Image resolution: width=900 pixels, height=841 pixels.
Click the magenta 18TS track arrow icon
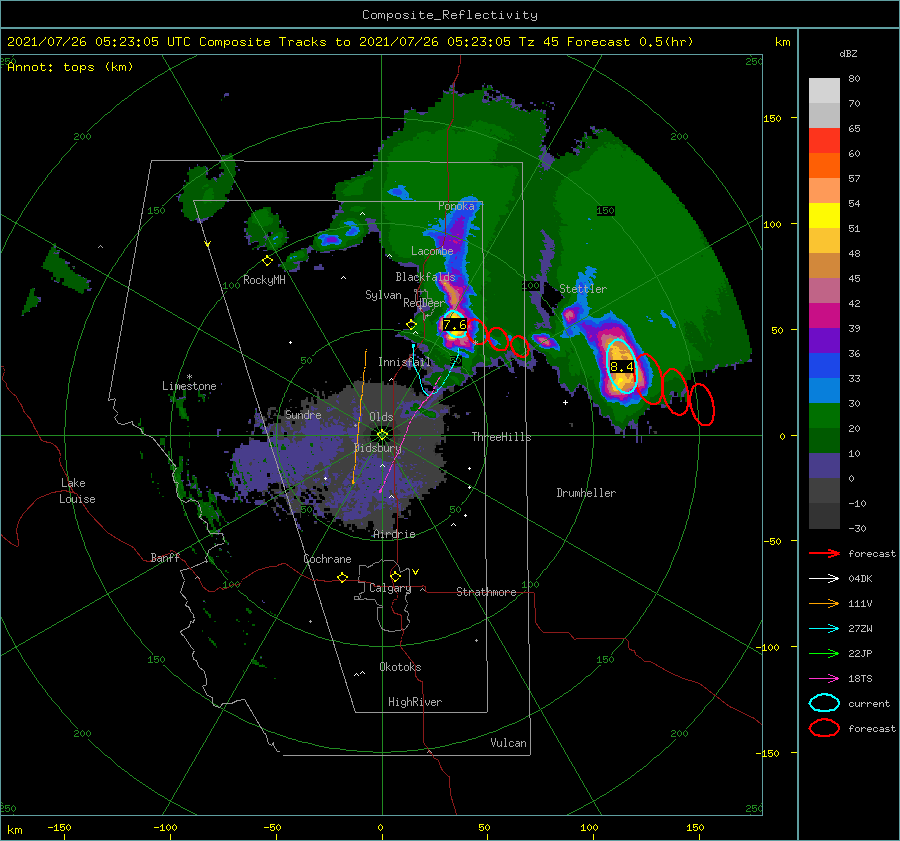pyautogui.click(x=824, y=679)
